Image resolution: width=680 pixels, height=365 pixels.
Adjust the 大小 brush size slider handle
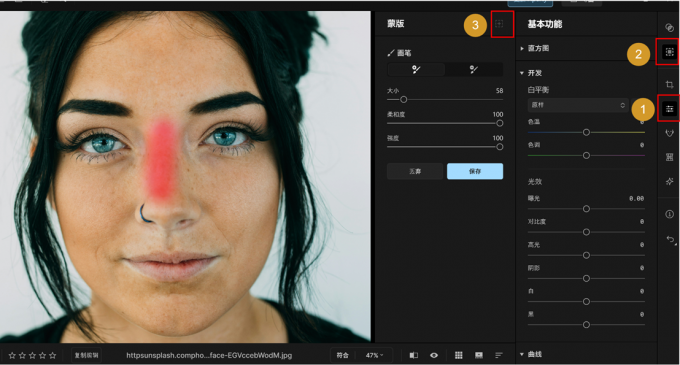(x=403, y=100)
